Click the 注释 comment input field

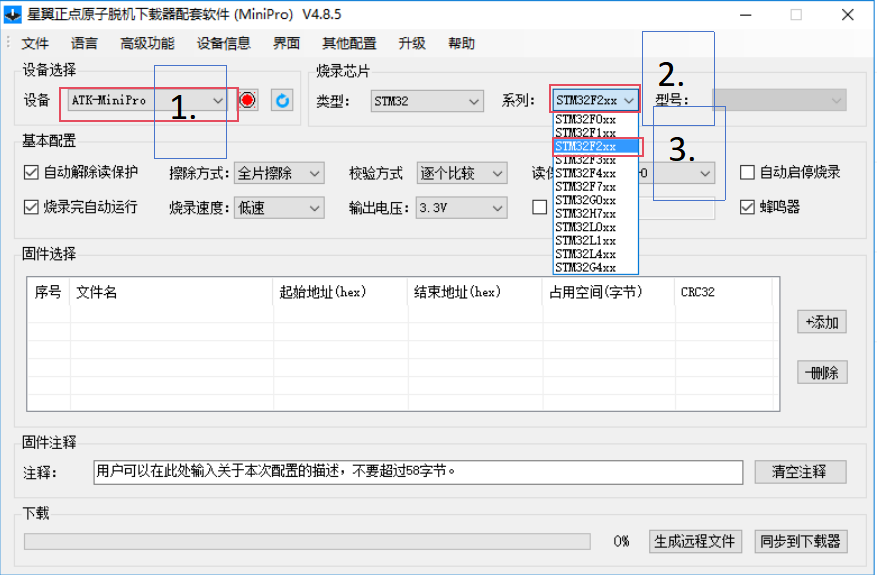click(x=418, y=471)
